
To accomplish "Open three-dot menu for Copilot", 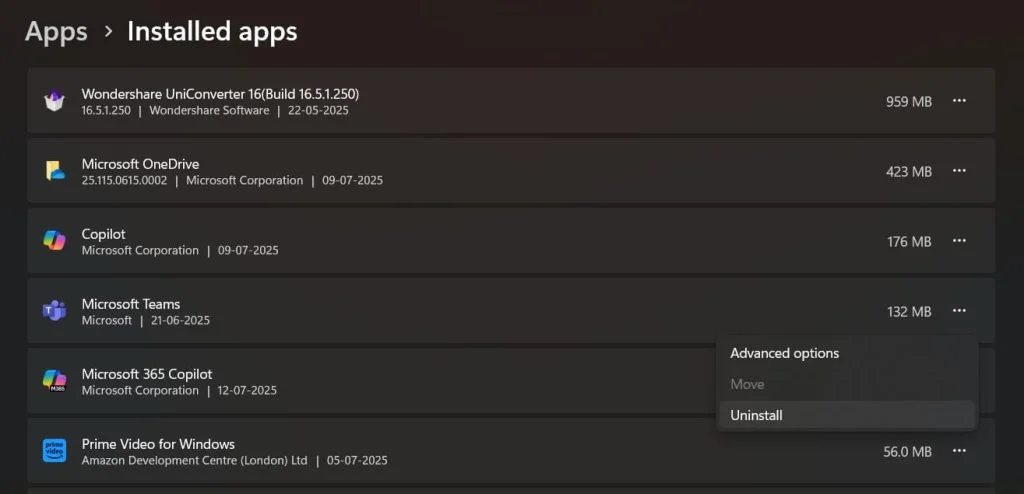I will (959, 241).
